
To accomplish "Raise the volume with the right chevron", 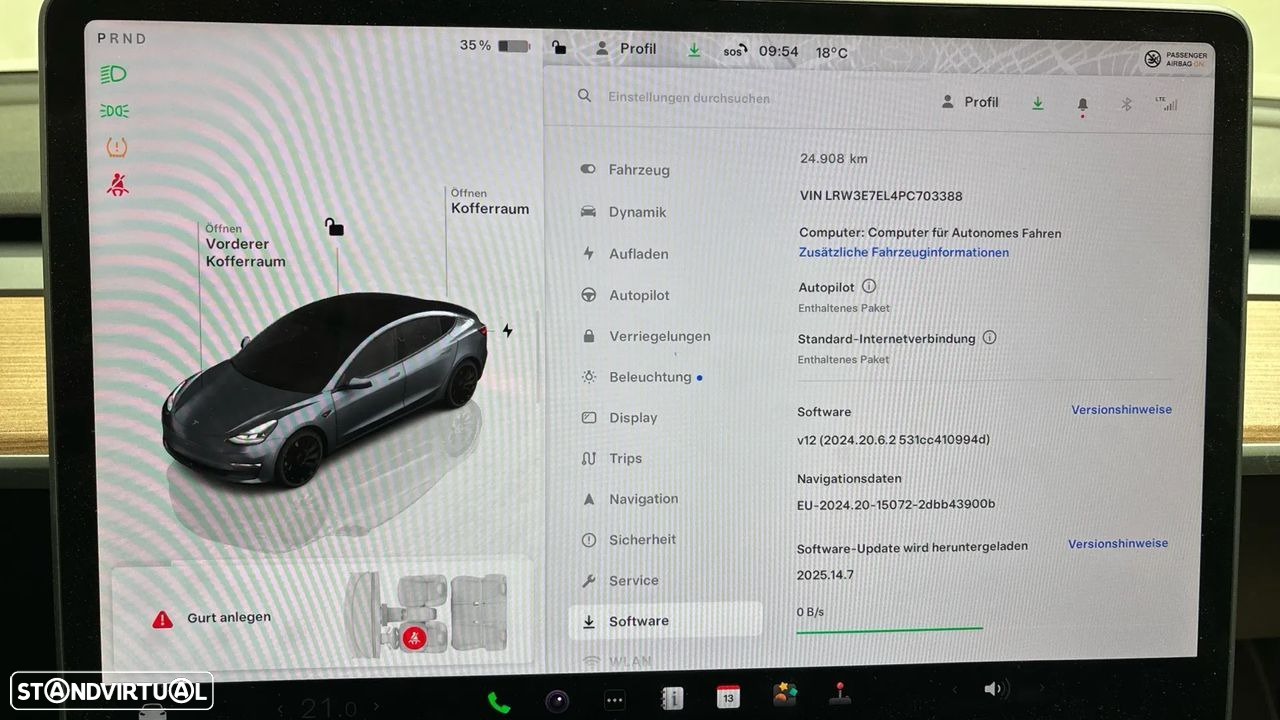I will (x=1042, y=688).
